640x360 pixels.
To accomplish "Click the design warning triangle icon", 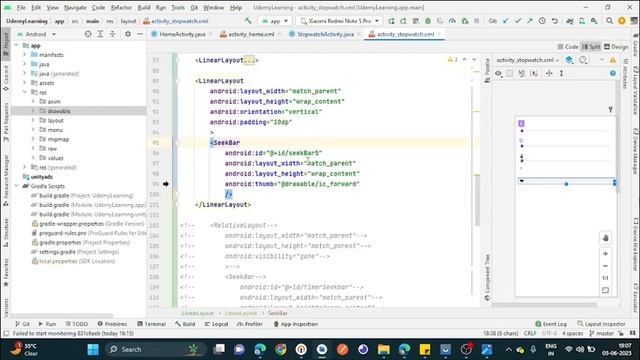I will 613,60.
